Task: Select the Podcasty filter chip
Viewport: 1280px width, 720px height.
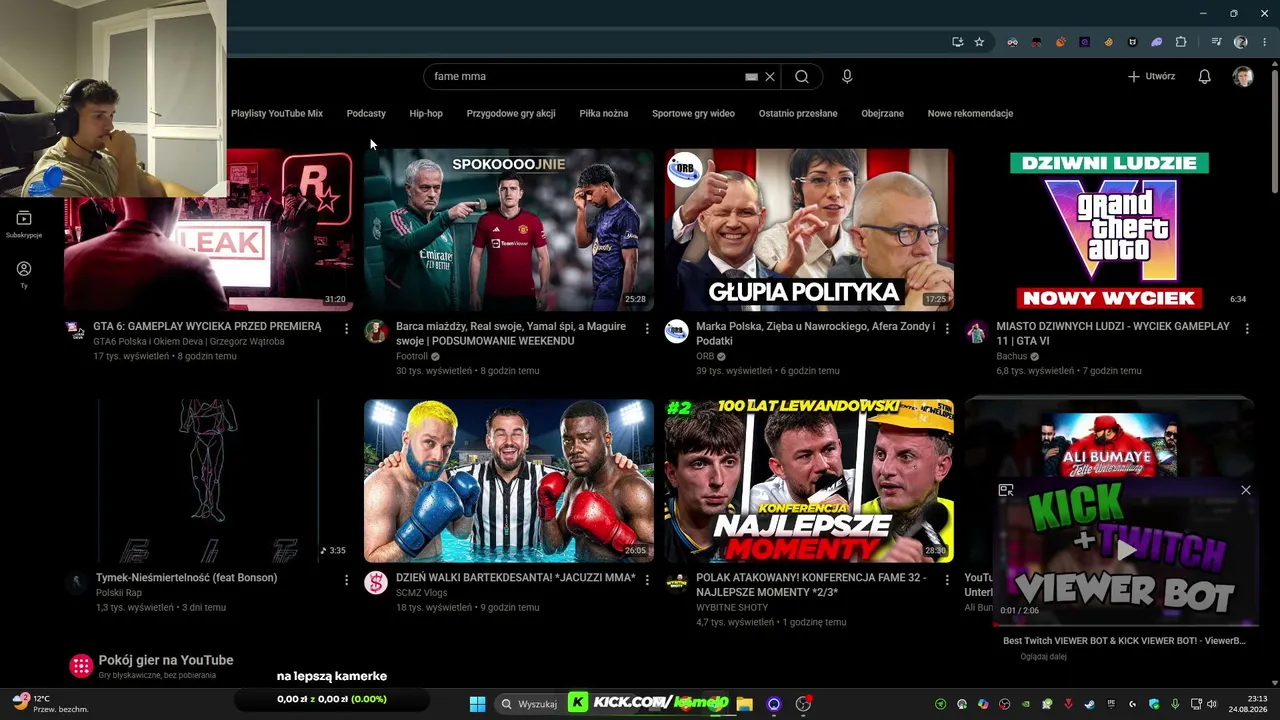Action: tap(366, 113)
